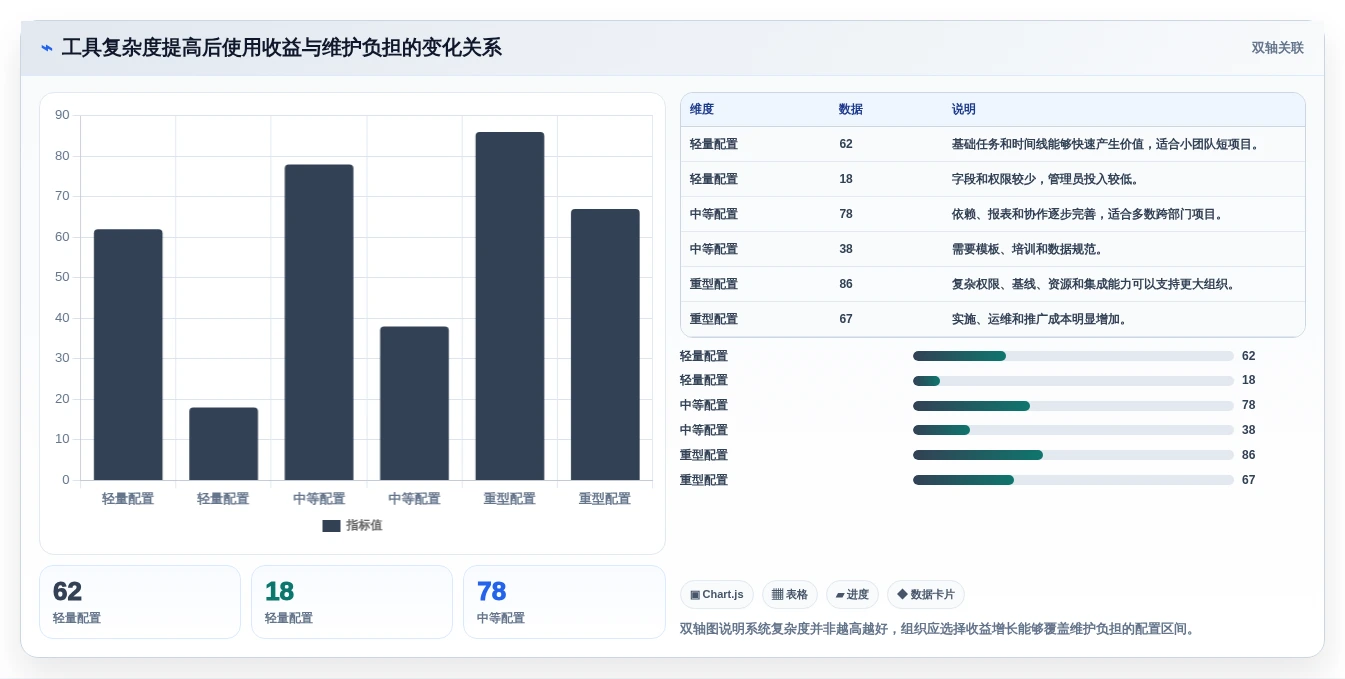Click description 需要模板、培训和数据规范
Image resolution: width=1345 pixels, height=679 pixels.
tap(1028, 249)
